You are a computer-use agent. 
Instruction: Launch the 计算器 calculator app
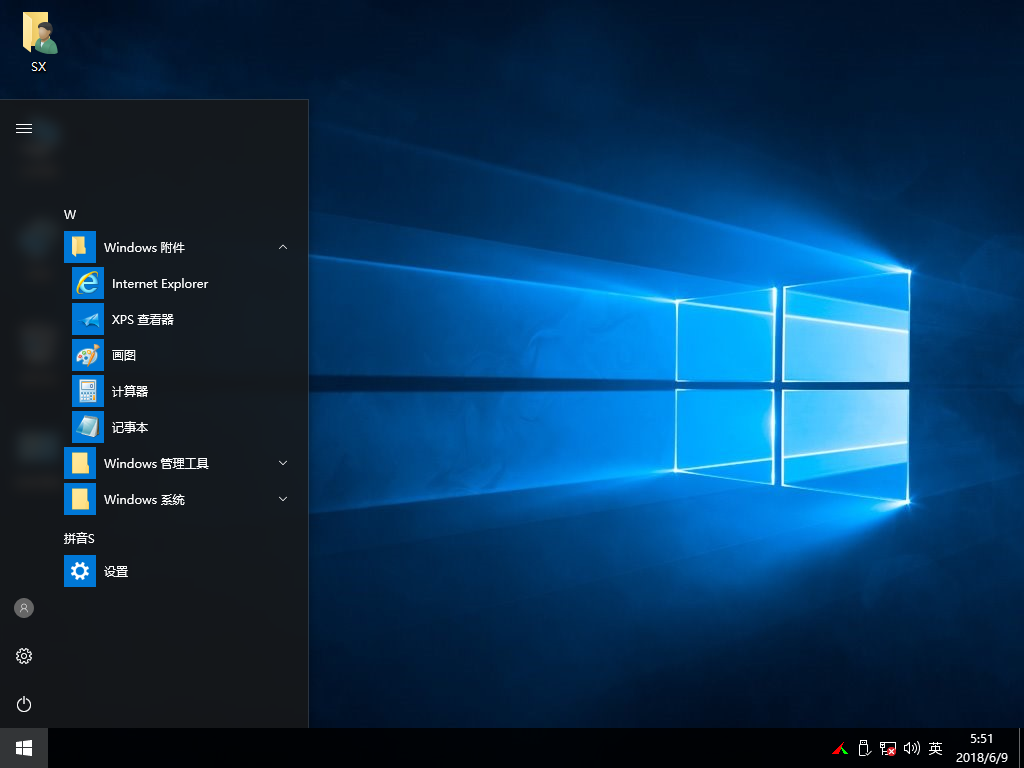pyautogui.click(x=129, y=392)
